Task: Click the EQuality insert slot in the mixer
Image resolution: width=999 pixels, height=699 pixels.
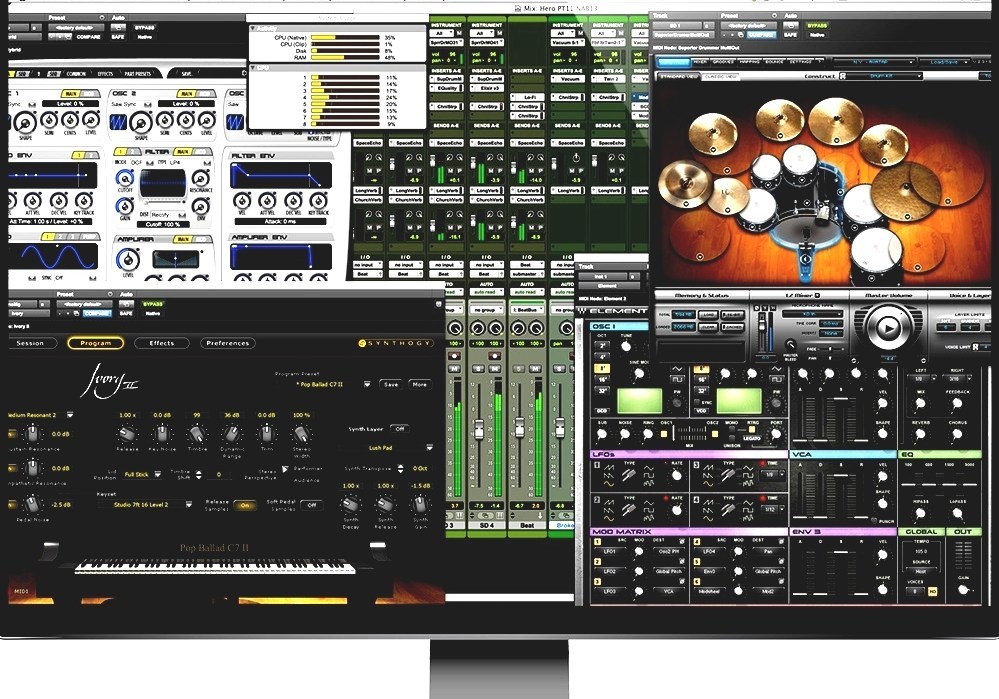Action: 447,88
